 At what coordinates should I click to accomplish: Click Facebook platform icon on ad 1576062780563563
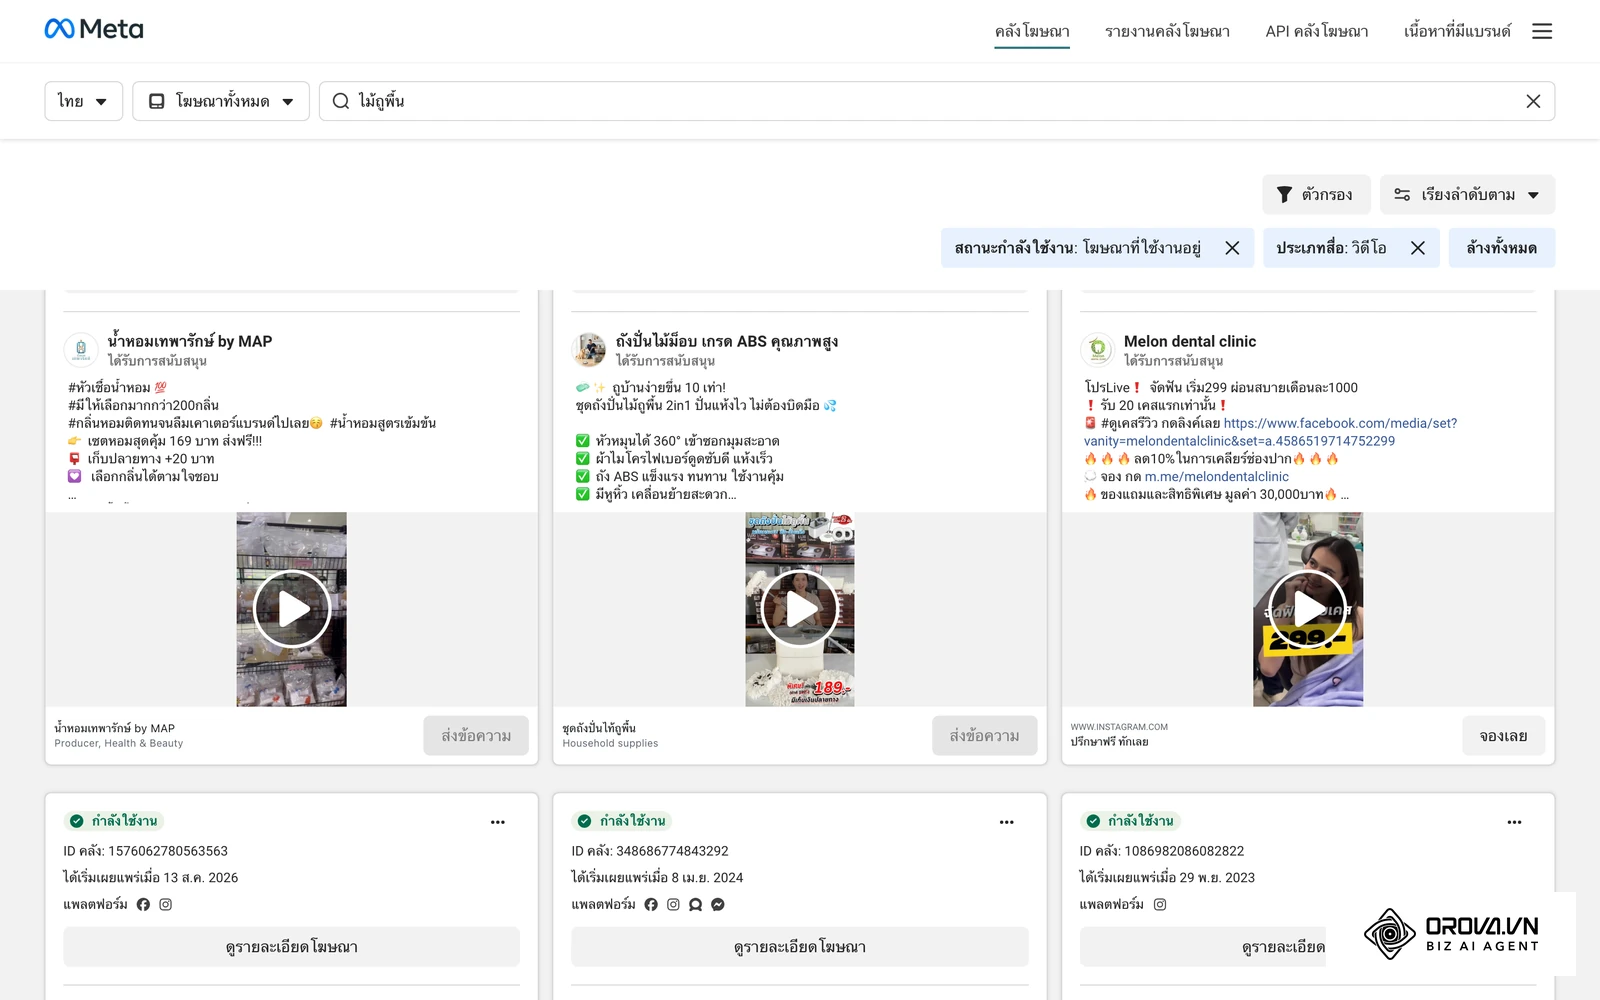(x=143, y=904)
